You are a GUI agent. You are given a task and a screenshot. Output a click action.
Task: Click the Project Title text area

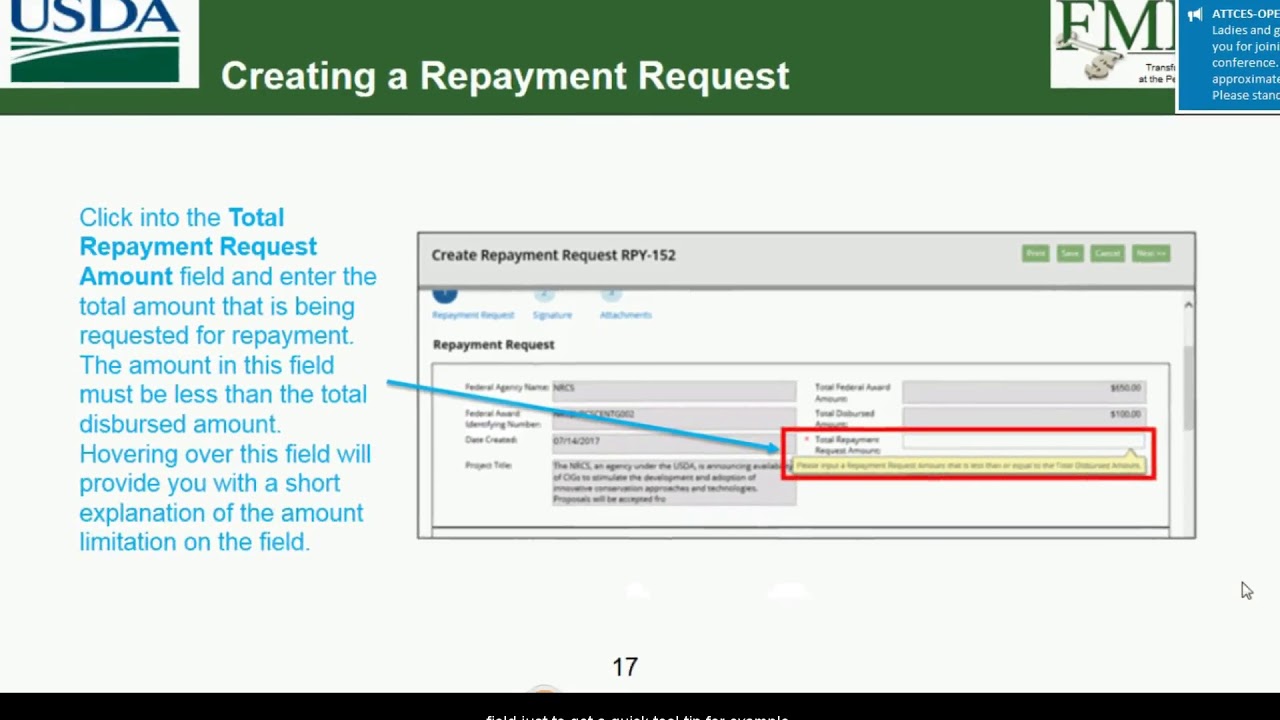click(674, 482)
